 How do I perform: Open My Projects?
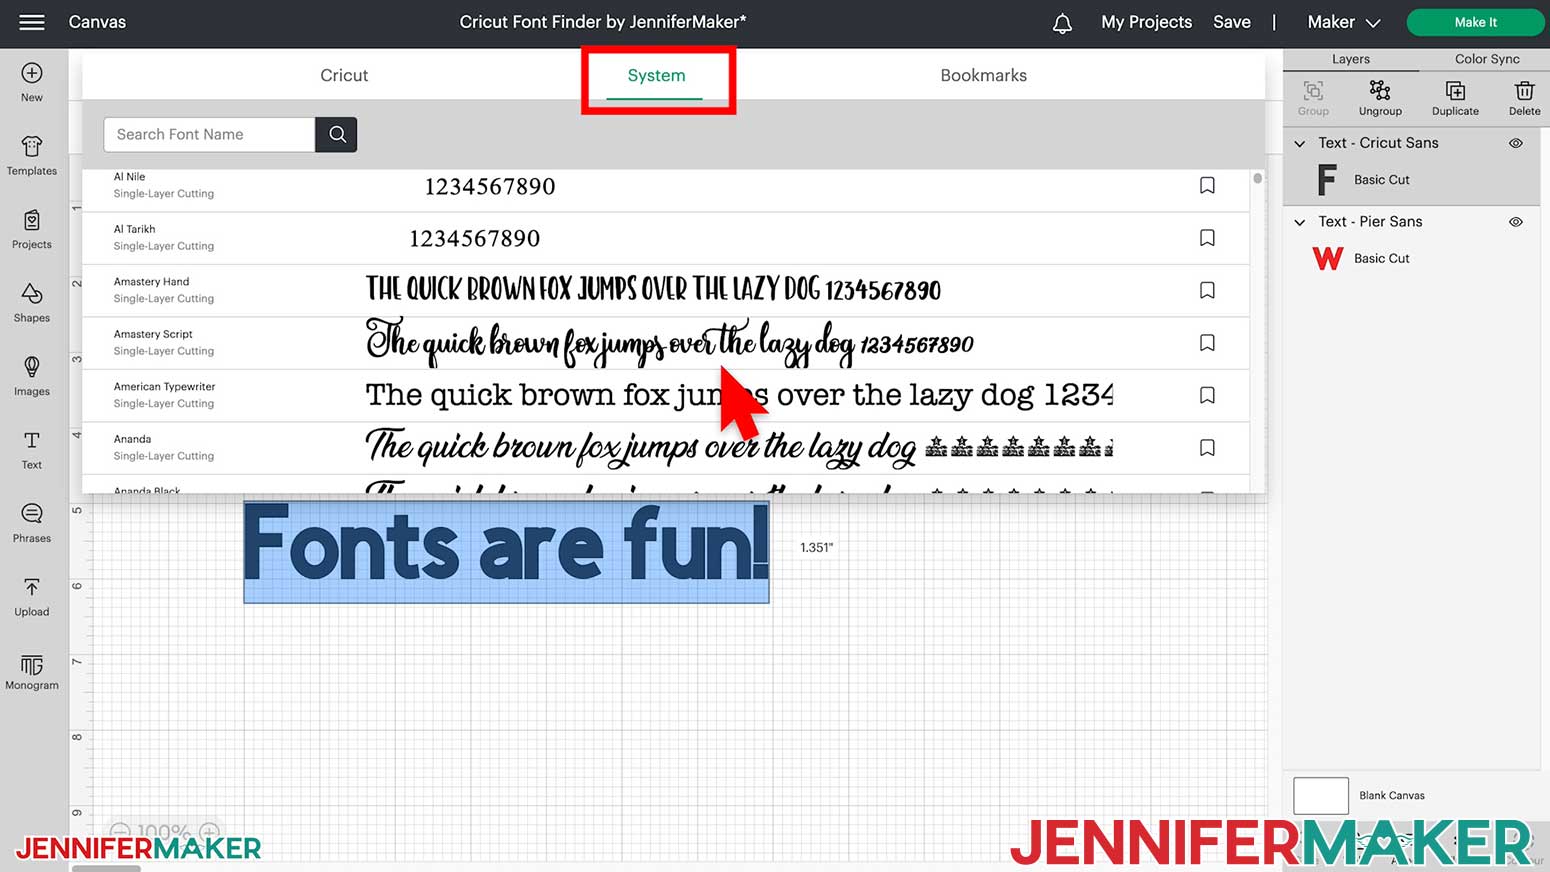pos(1146,22)
